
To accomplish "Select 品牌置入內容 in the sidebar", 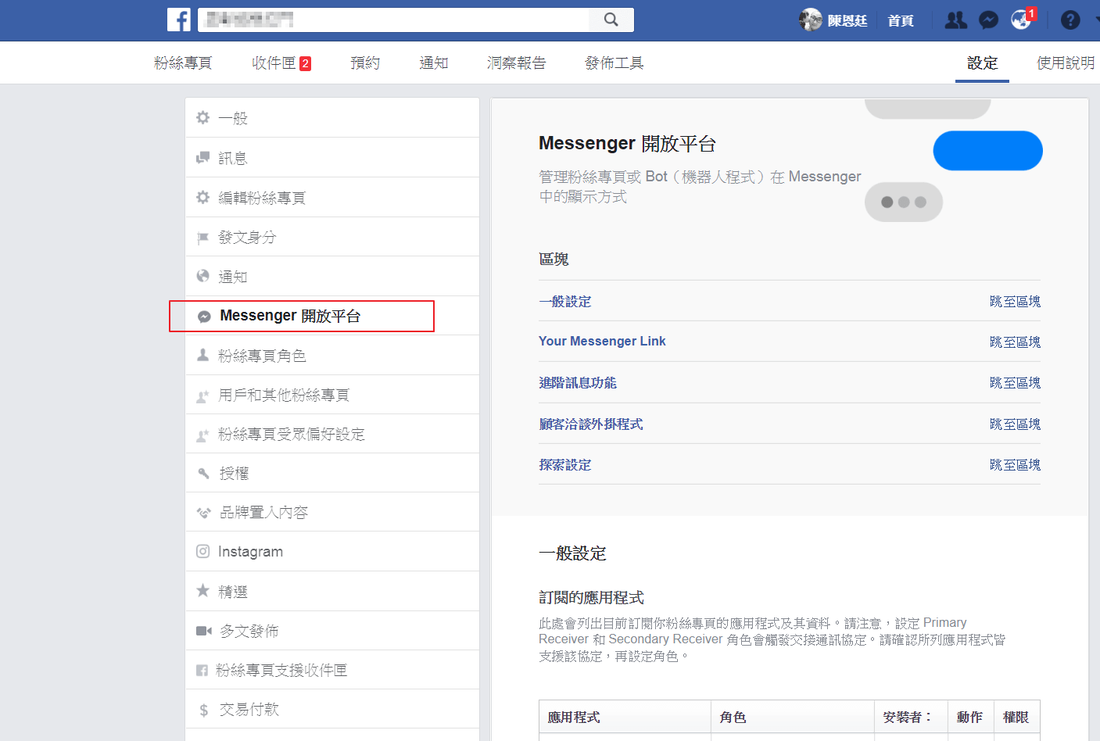I will coord(333,513).
